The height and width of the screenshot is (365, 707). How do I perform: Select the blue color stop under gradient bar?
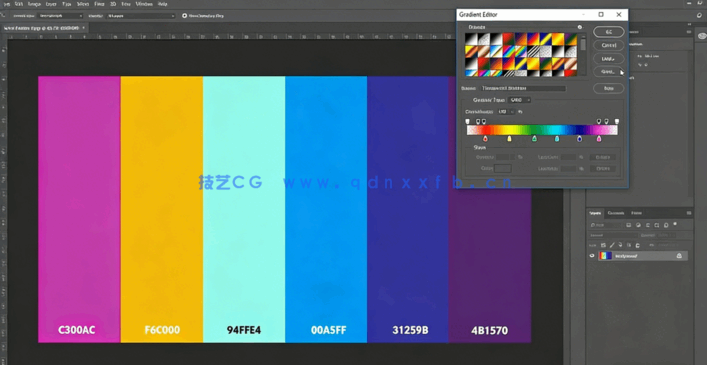579,139
